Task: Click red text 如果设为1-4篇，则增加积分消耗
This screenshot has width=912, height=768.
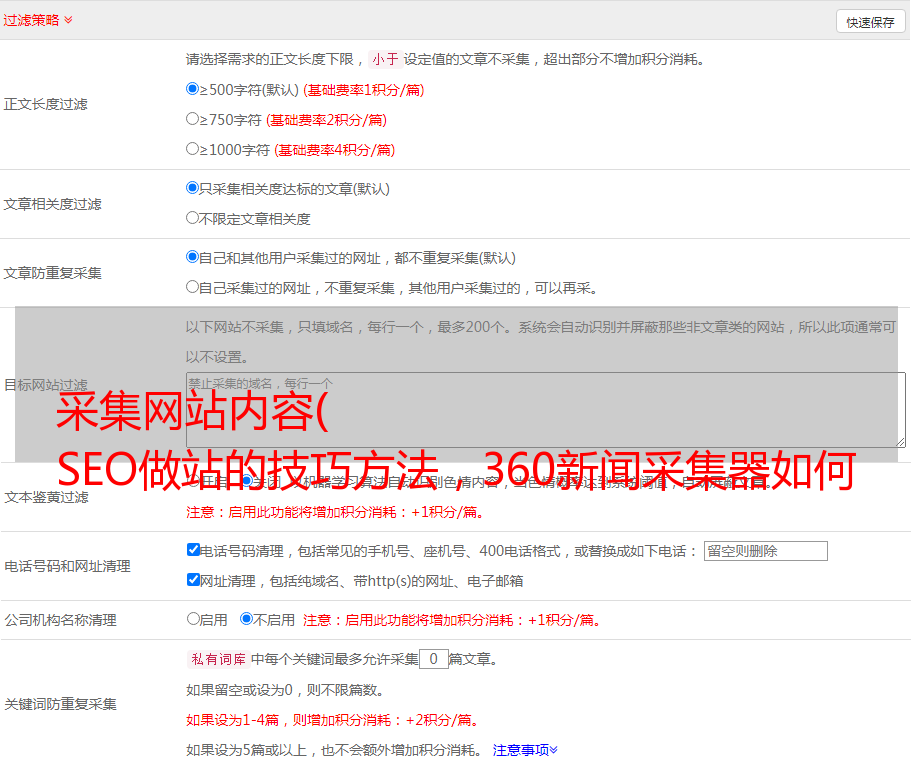Action: pyautogui.click(x=333, y=720)
